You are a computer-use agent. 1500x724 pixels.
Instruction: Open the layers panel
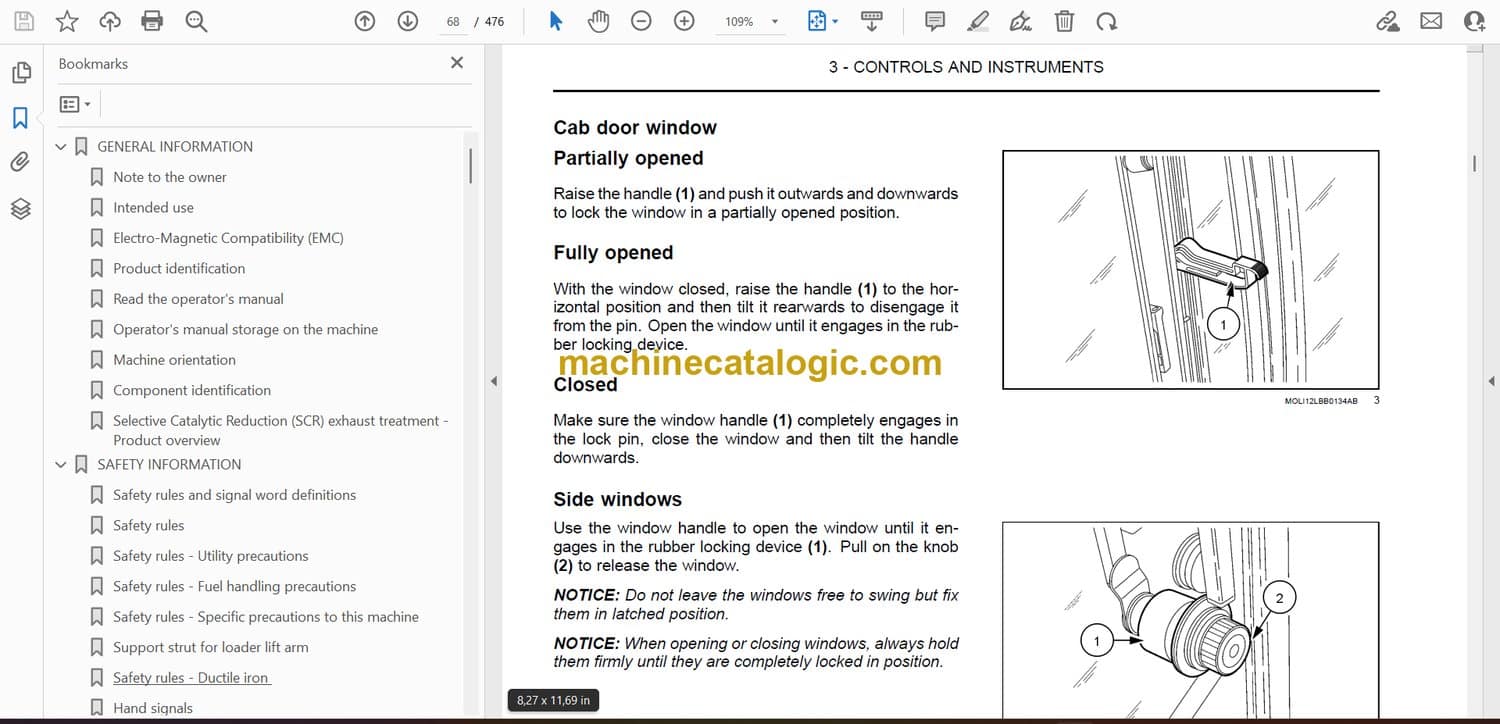pyautogui.click(x=21, y=208)
